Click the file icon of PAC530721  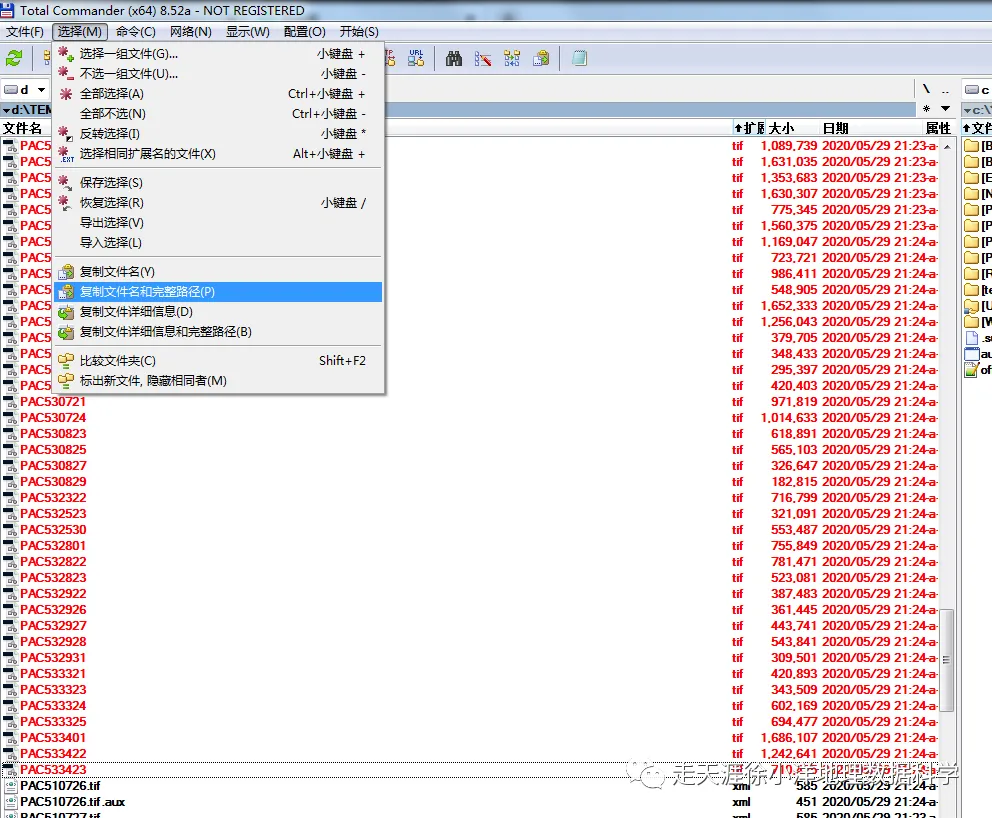(x=9, y=402)
